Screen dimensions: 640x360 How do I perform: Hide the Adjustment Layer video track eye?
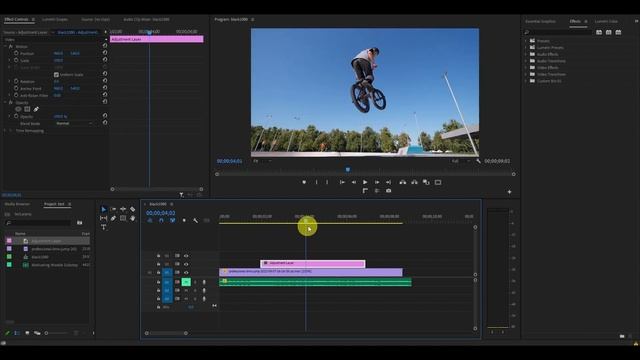tap(186, 264)
